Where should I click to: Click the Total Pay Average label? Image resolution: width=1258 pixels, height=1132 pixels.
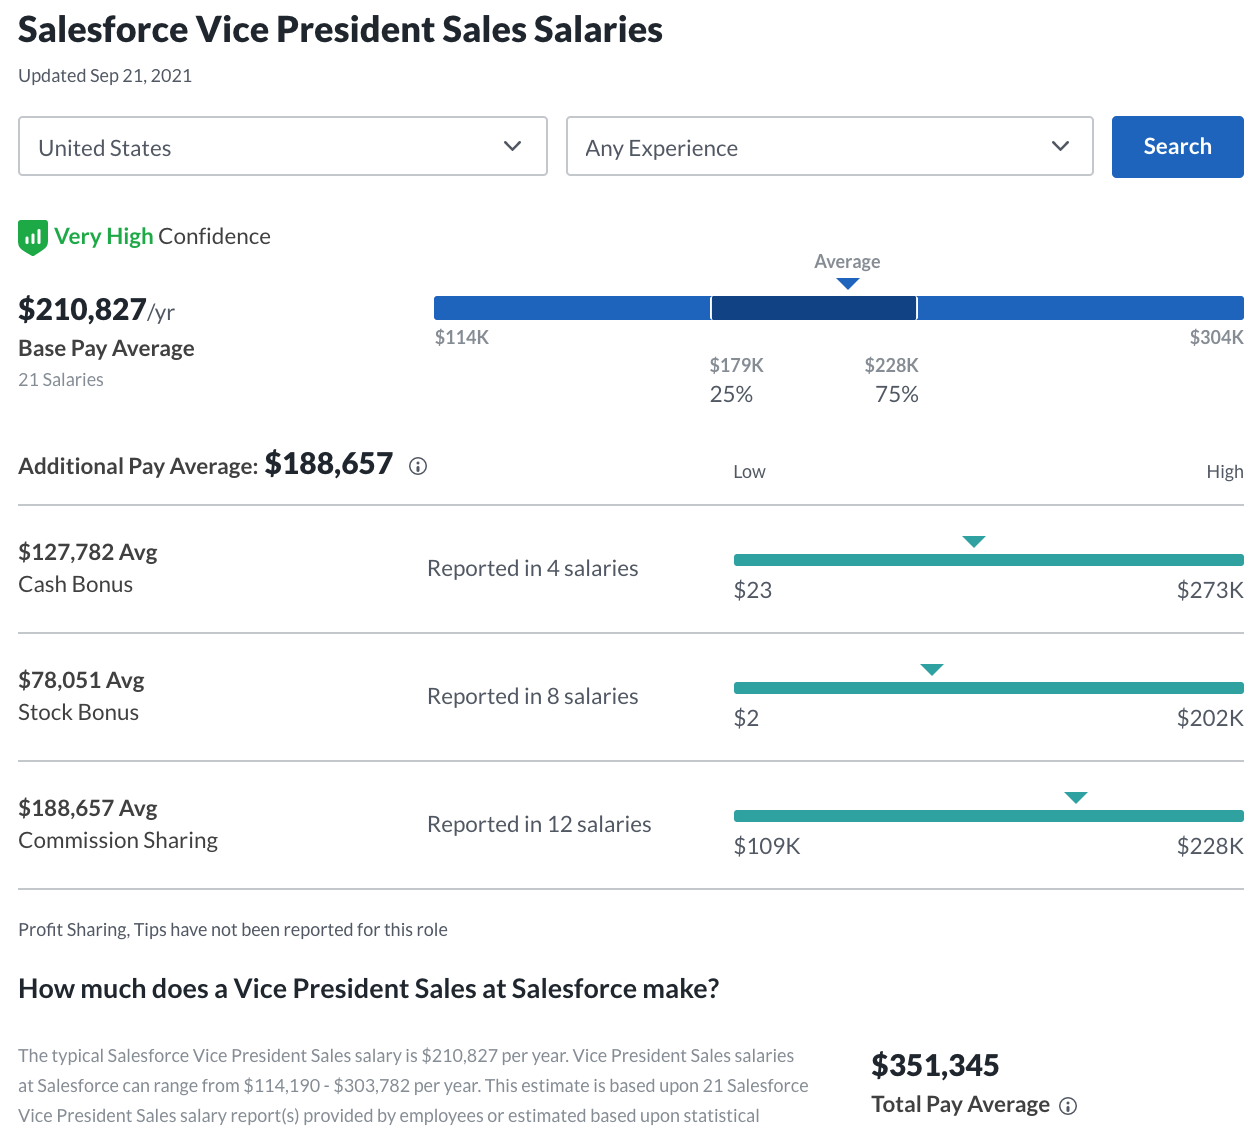pyautogui.click(x=961, y=1104)
